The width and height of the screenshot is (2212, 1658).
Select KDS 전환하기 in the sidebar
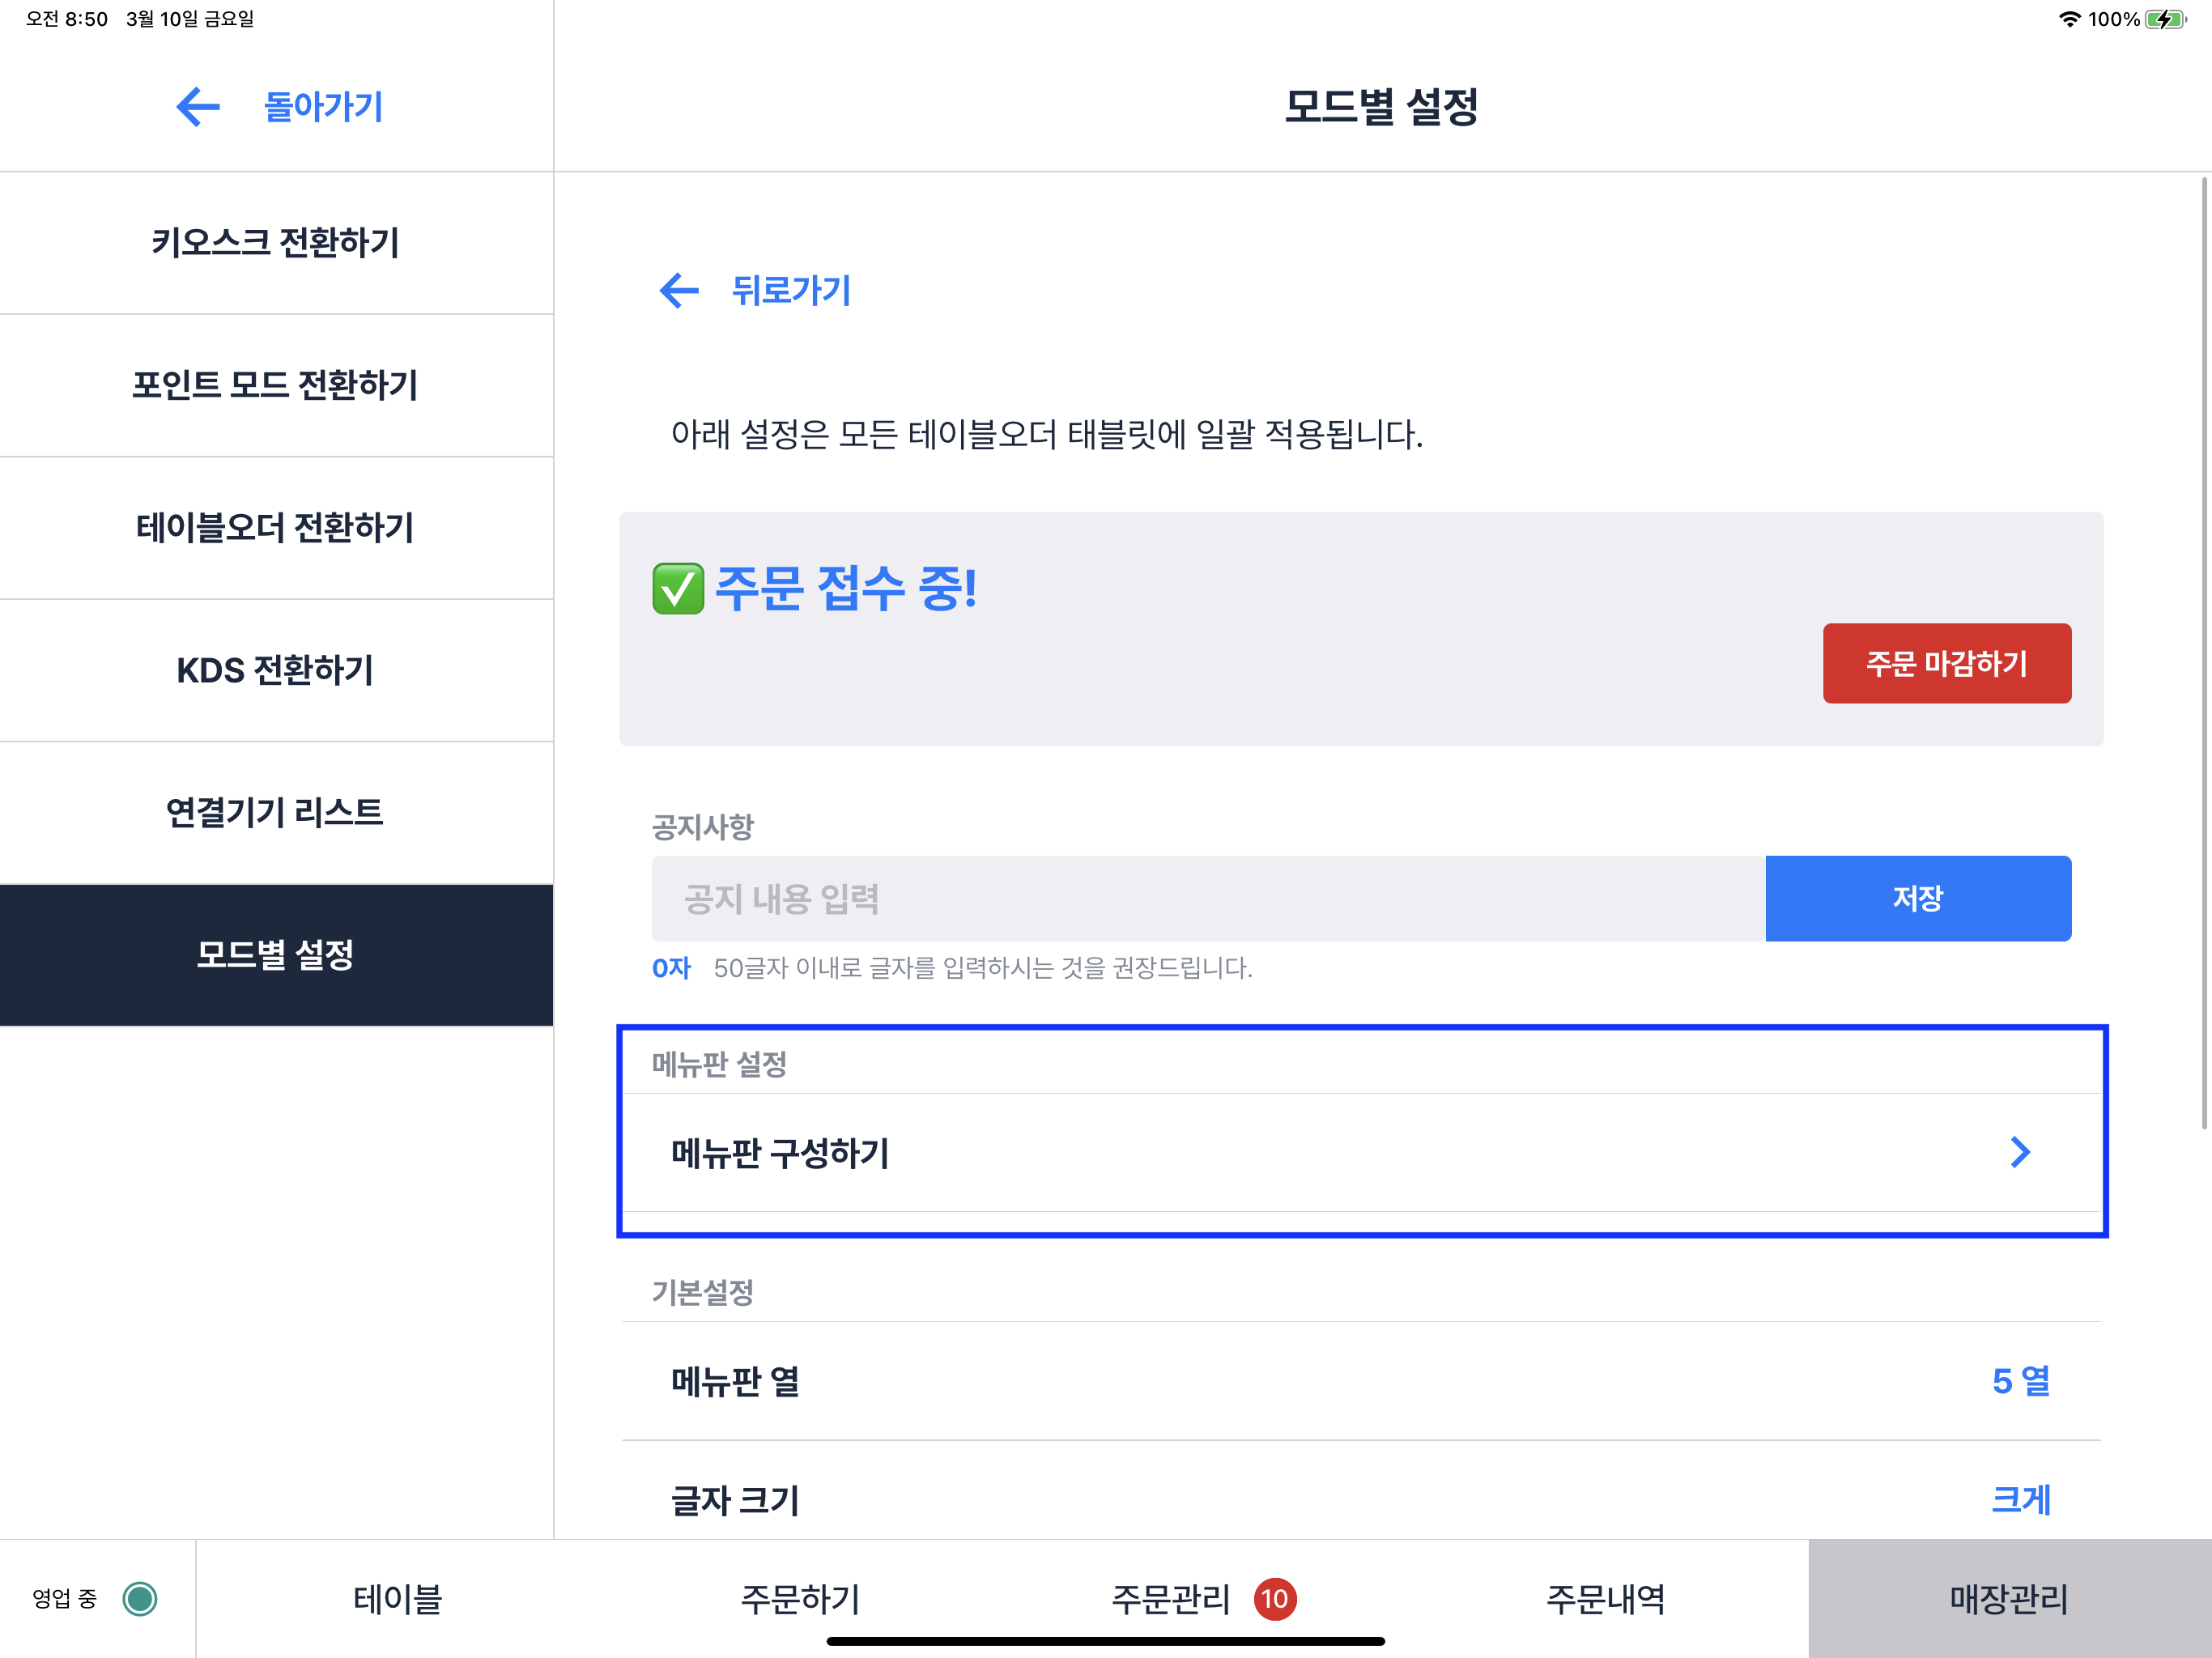276,670
